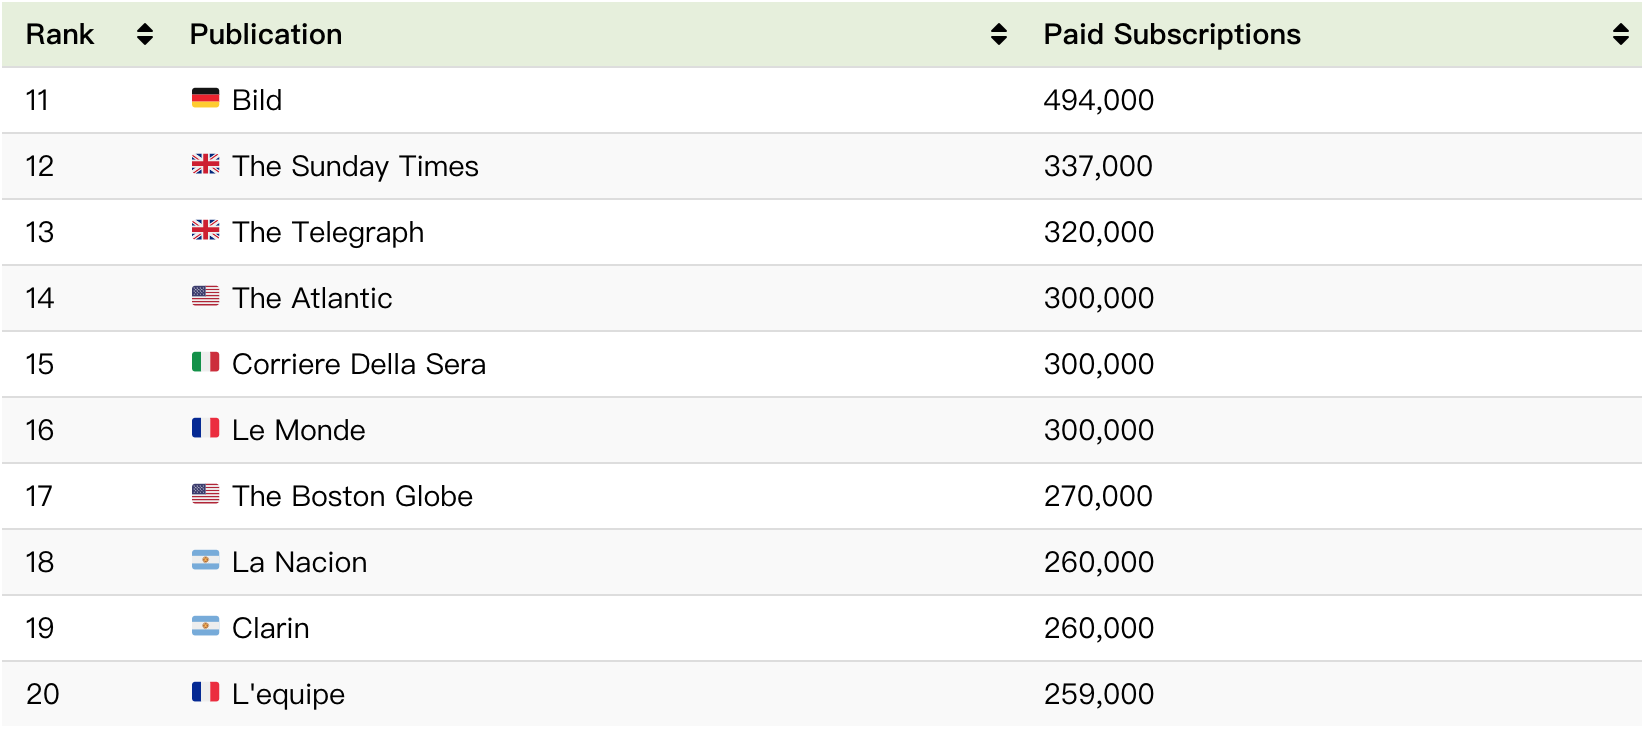Image resolution: width=1644 pixels, height=730 pixels.
Task: Click The Boston Globe publication name
Action: pos(352,496)
